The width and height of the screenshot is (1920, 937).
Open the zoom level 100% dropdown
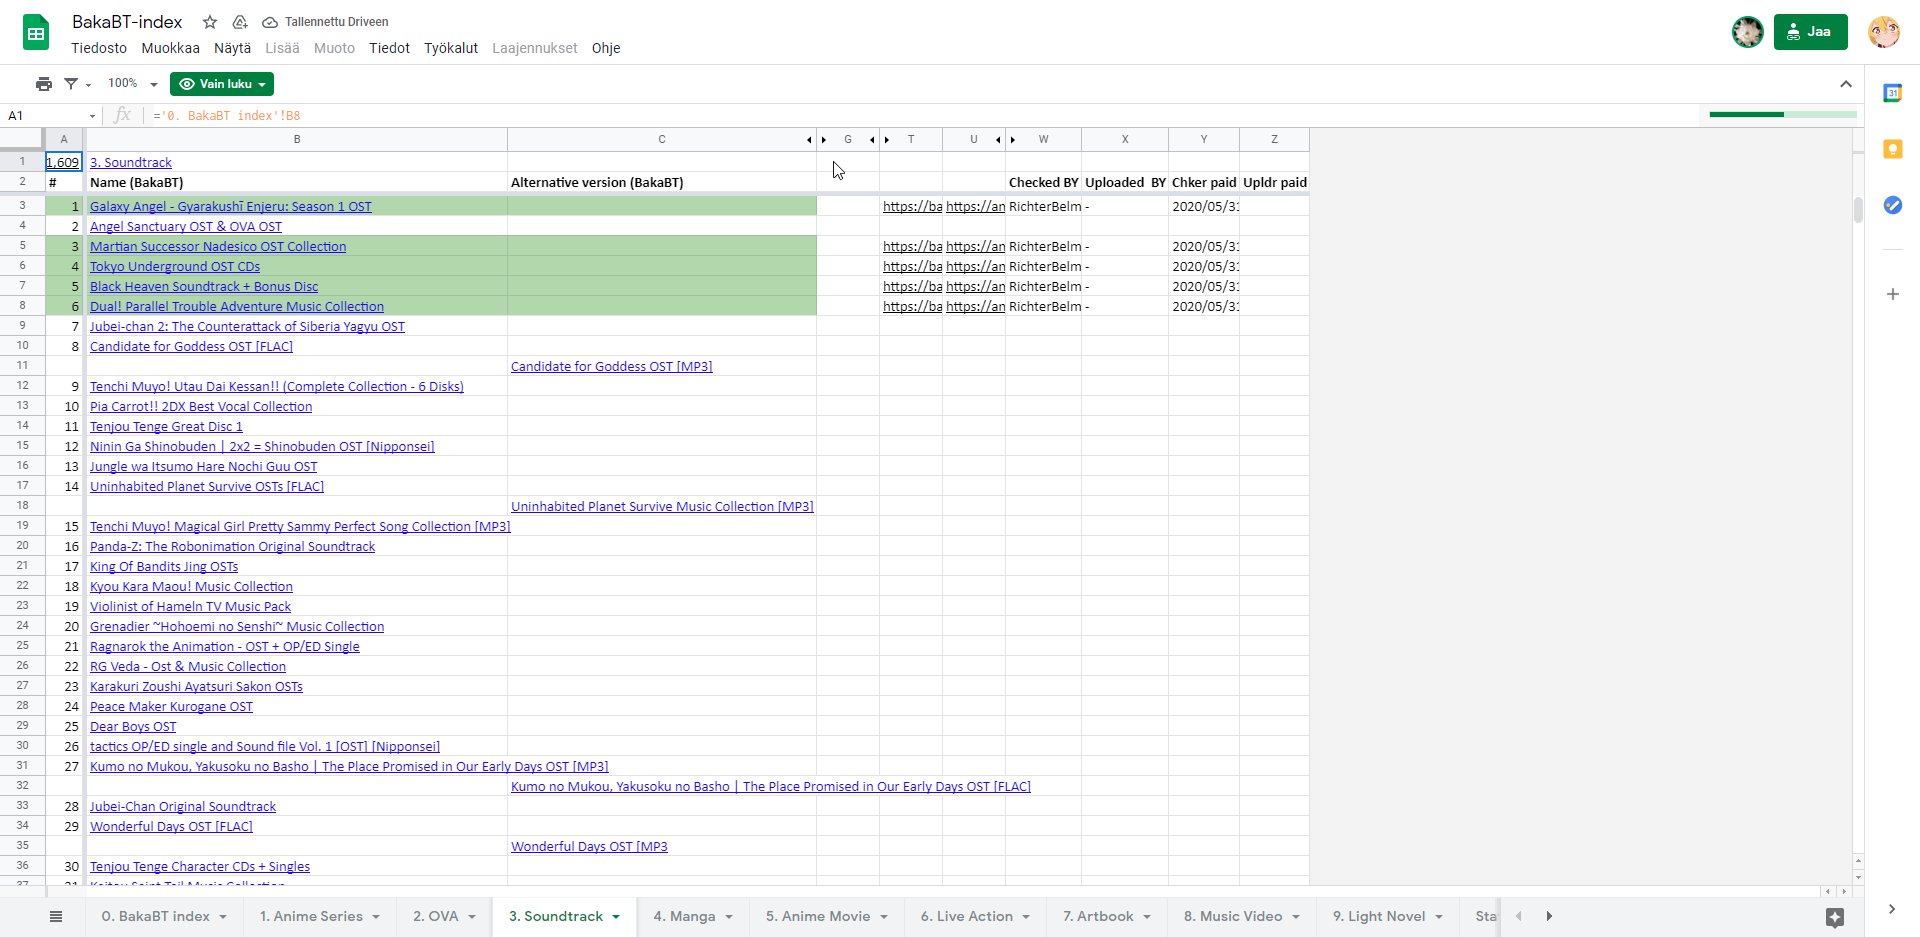click(133, 84)
